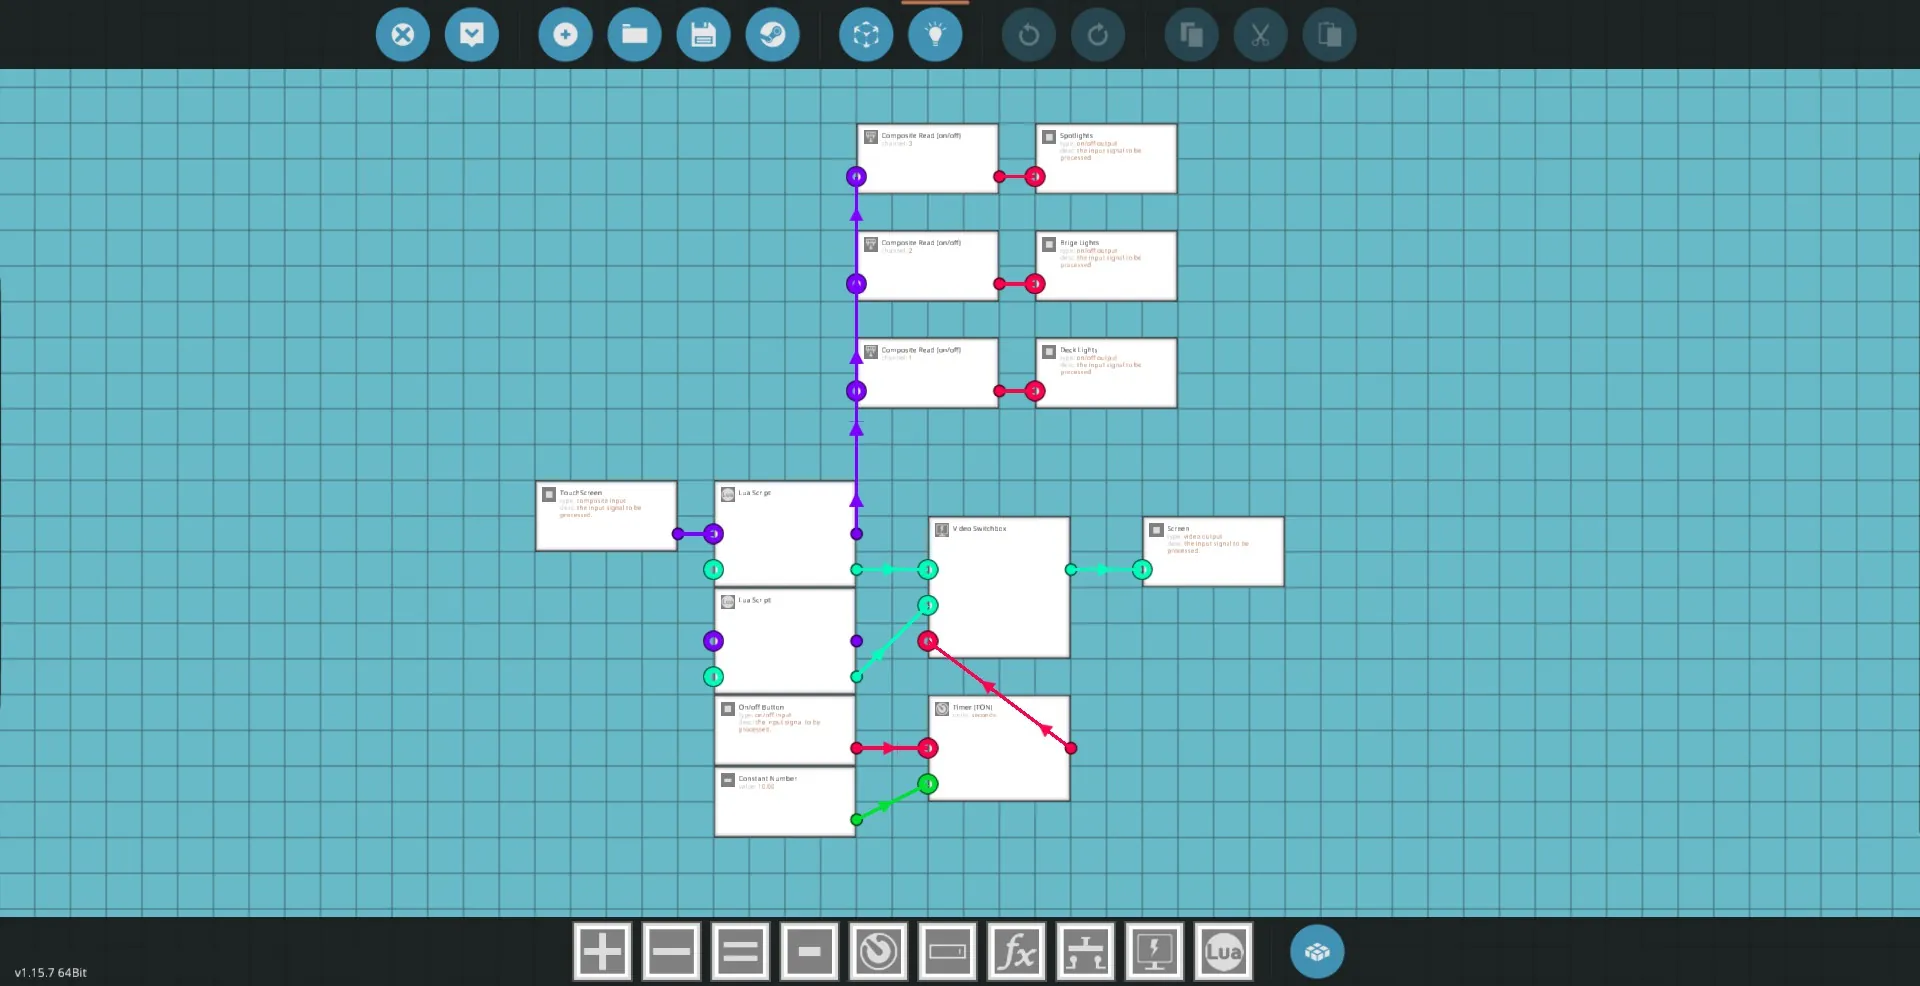The height and width of the screenshot is (986, 1920).
Task: Open the fx function component category
Action: (x=1016, y=951)
